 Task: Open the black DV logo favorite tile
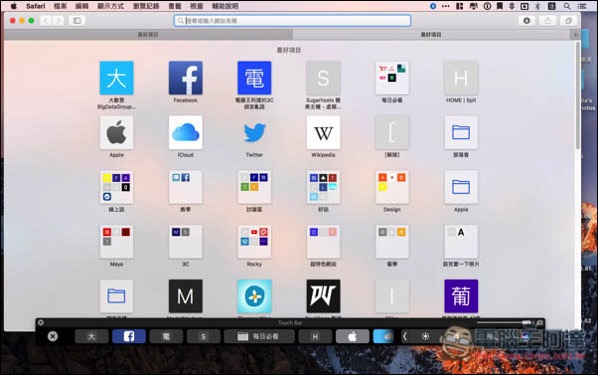[x=323, y=296]
